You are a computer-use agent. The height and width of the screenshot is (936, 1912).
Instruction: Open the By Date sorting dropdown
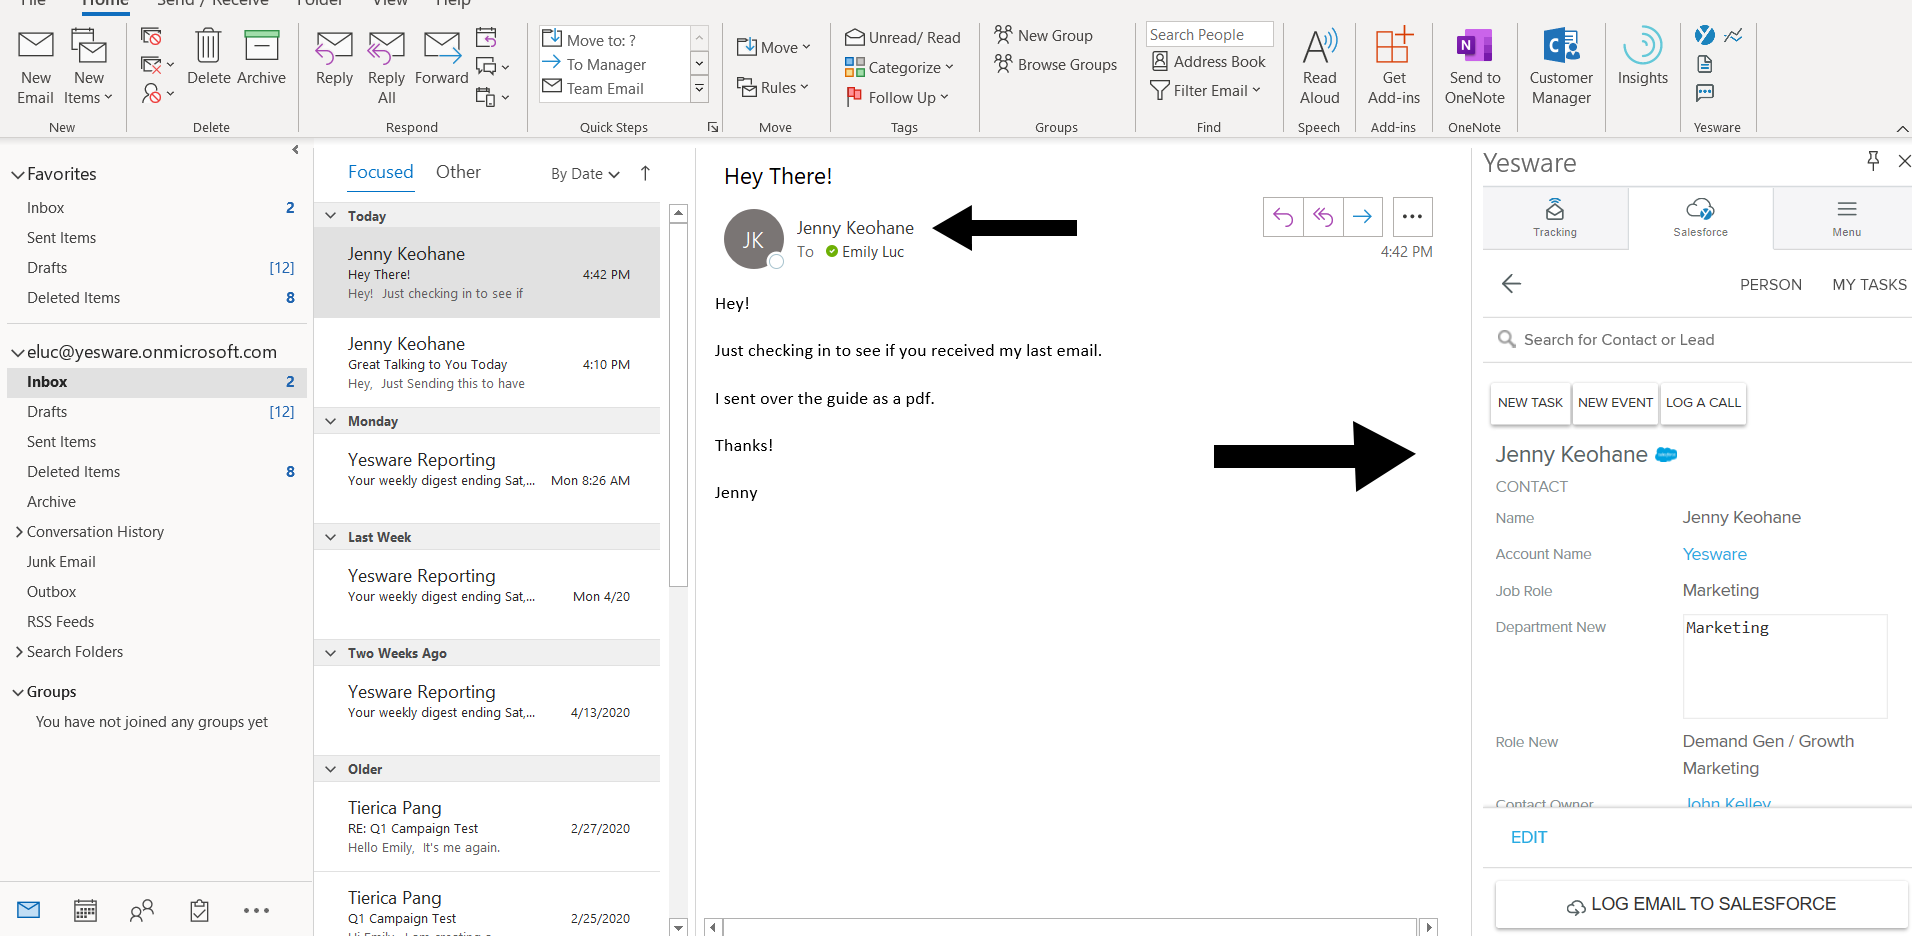[583, 172]
